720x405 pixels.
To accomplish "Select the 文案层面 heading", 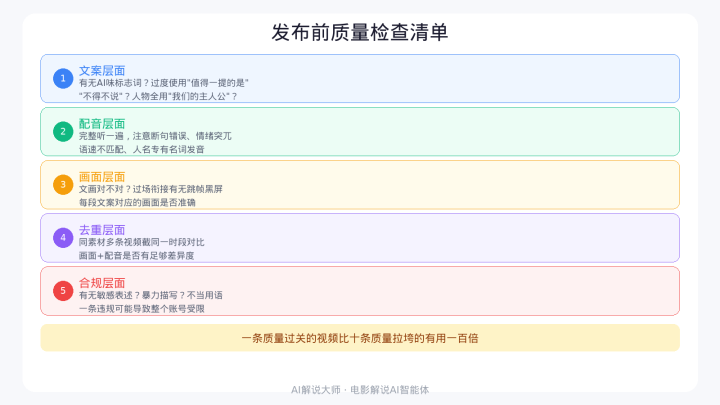I will coord(102,70).
